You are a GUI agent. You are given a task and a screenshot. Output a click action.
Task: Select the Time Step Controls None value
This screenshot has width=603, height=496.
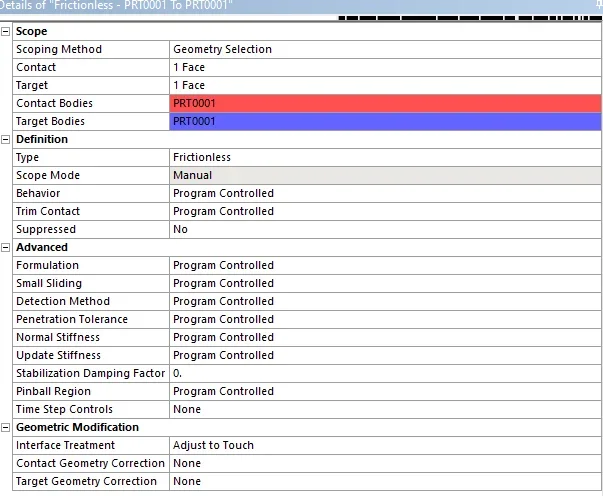coord(385,410)
